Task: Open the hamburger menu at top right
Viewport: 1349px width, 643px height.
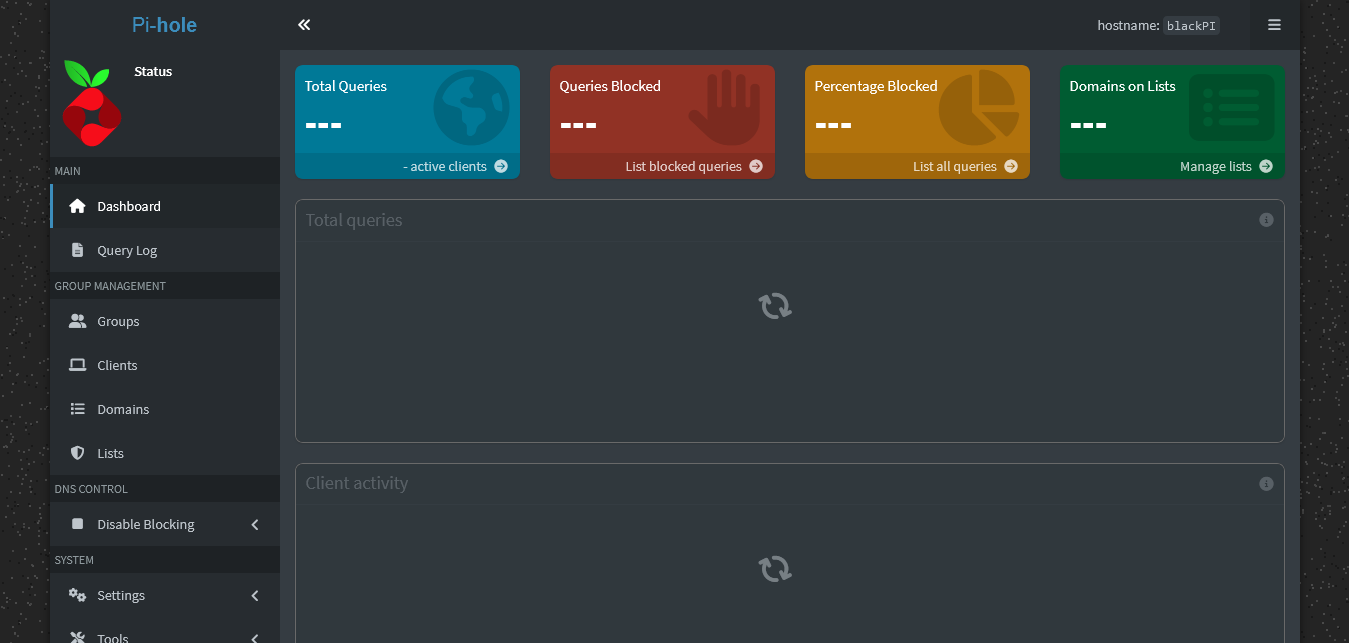Action: (1274, 25)
